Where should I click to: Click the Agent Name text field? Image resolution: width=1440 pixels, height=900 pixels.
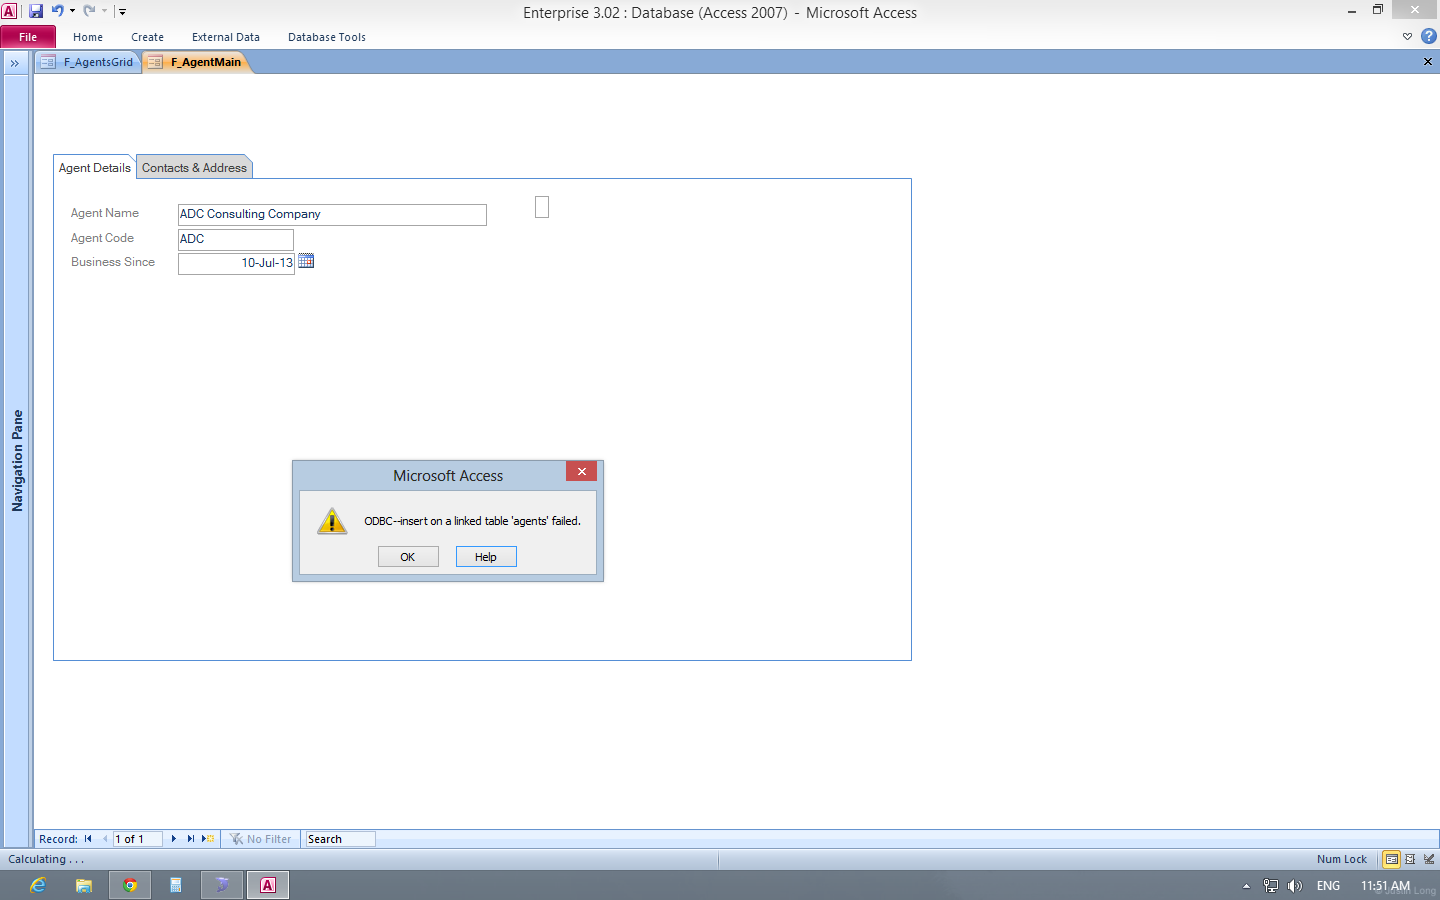[x=332, y=215]
